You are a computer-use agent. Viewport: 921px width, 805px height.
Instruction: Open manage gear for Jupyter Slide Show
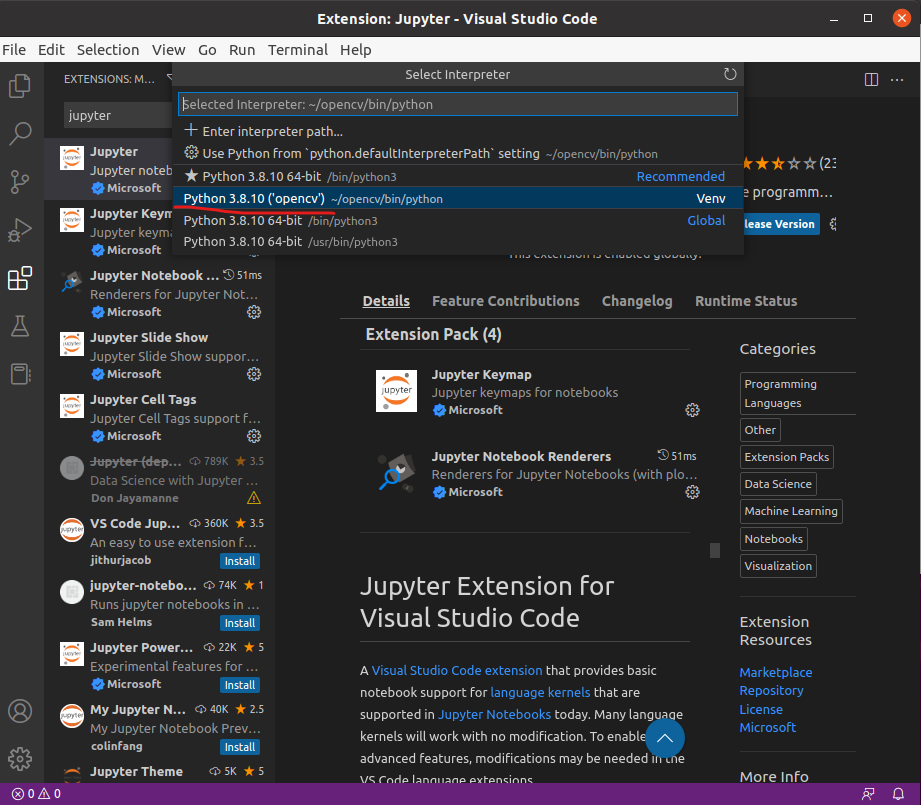[x=254, y=374]
